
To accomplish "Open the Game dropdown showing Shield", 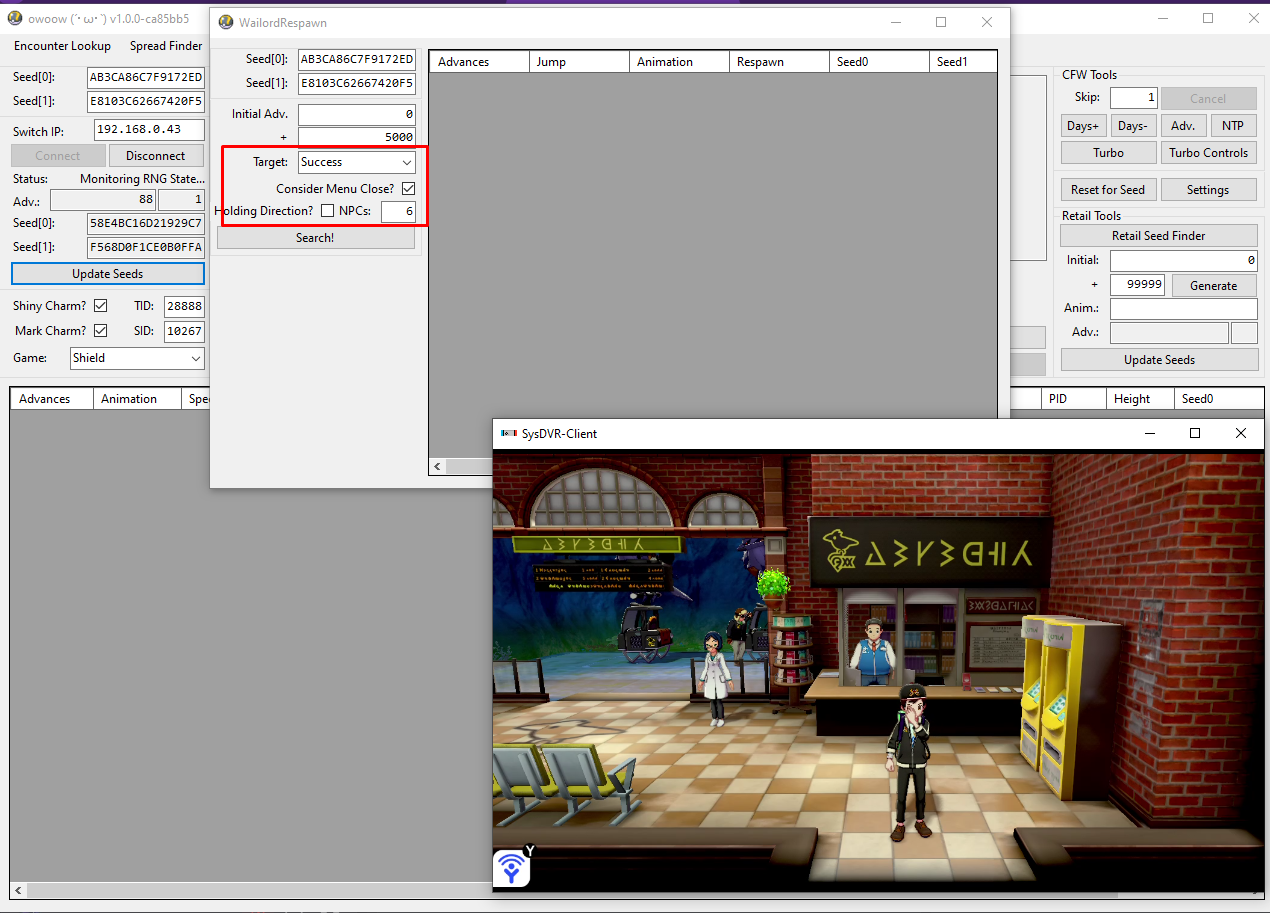I will (137, 358).
